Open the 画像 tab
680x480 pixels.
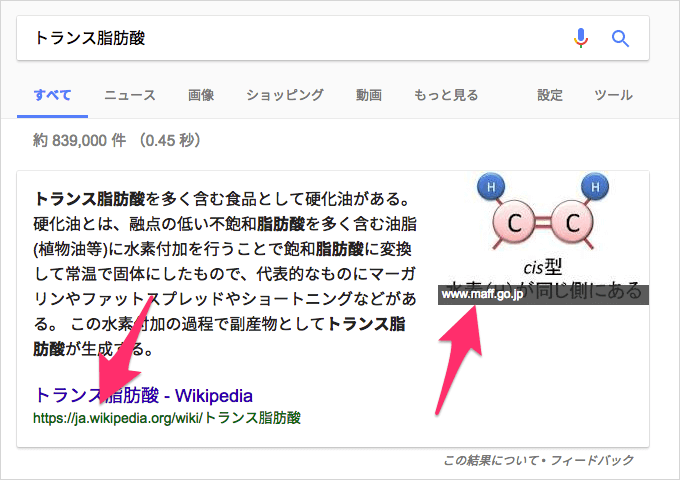pyautogui.click(x=201, y=95)
